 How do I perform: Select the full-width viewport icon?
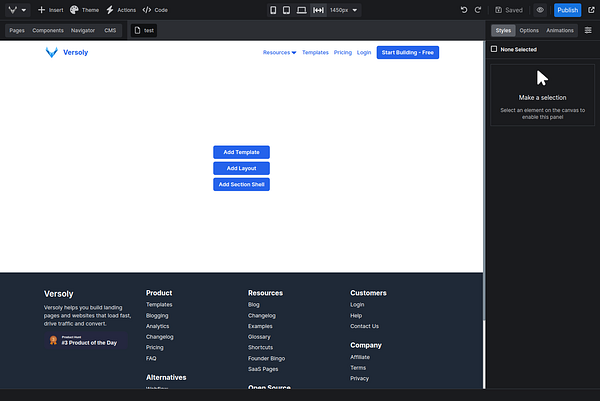coord(318,10)
